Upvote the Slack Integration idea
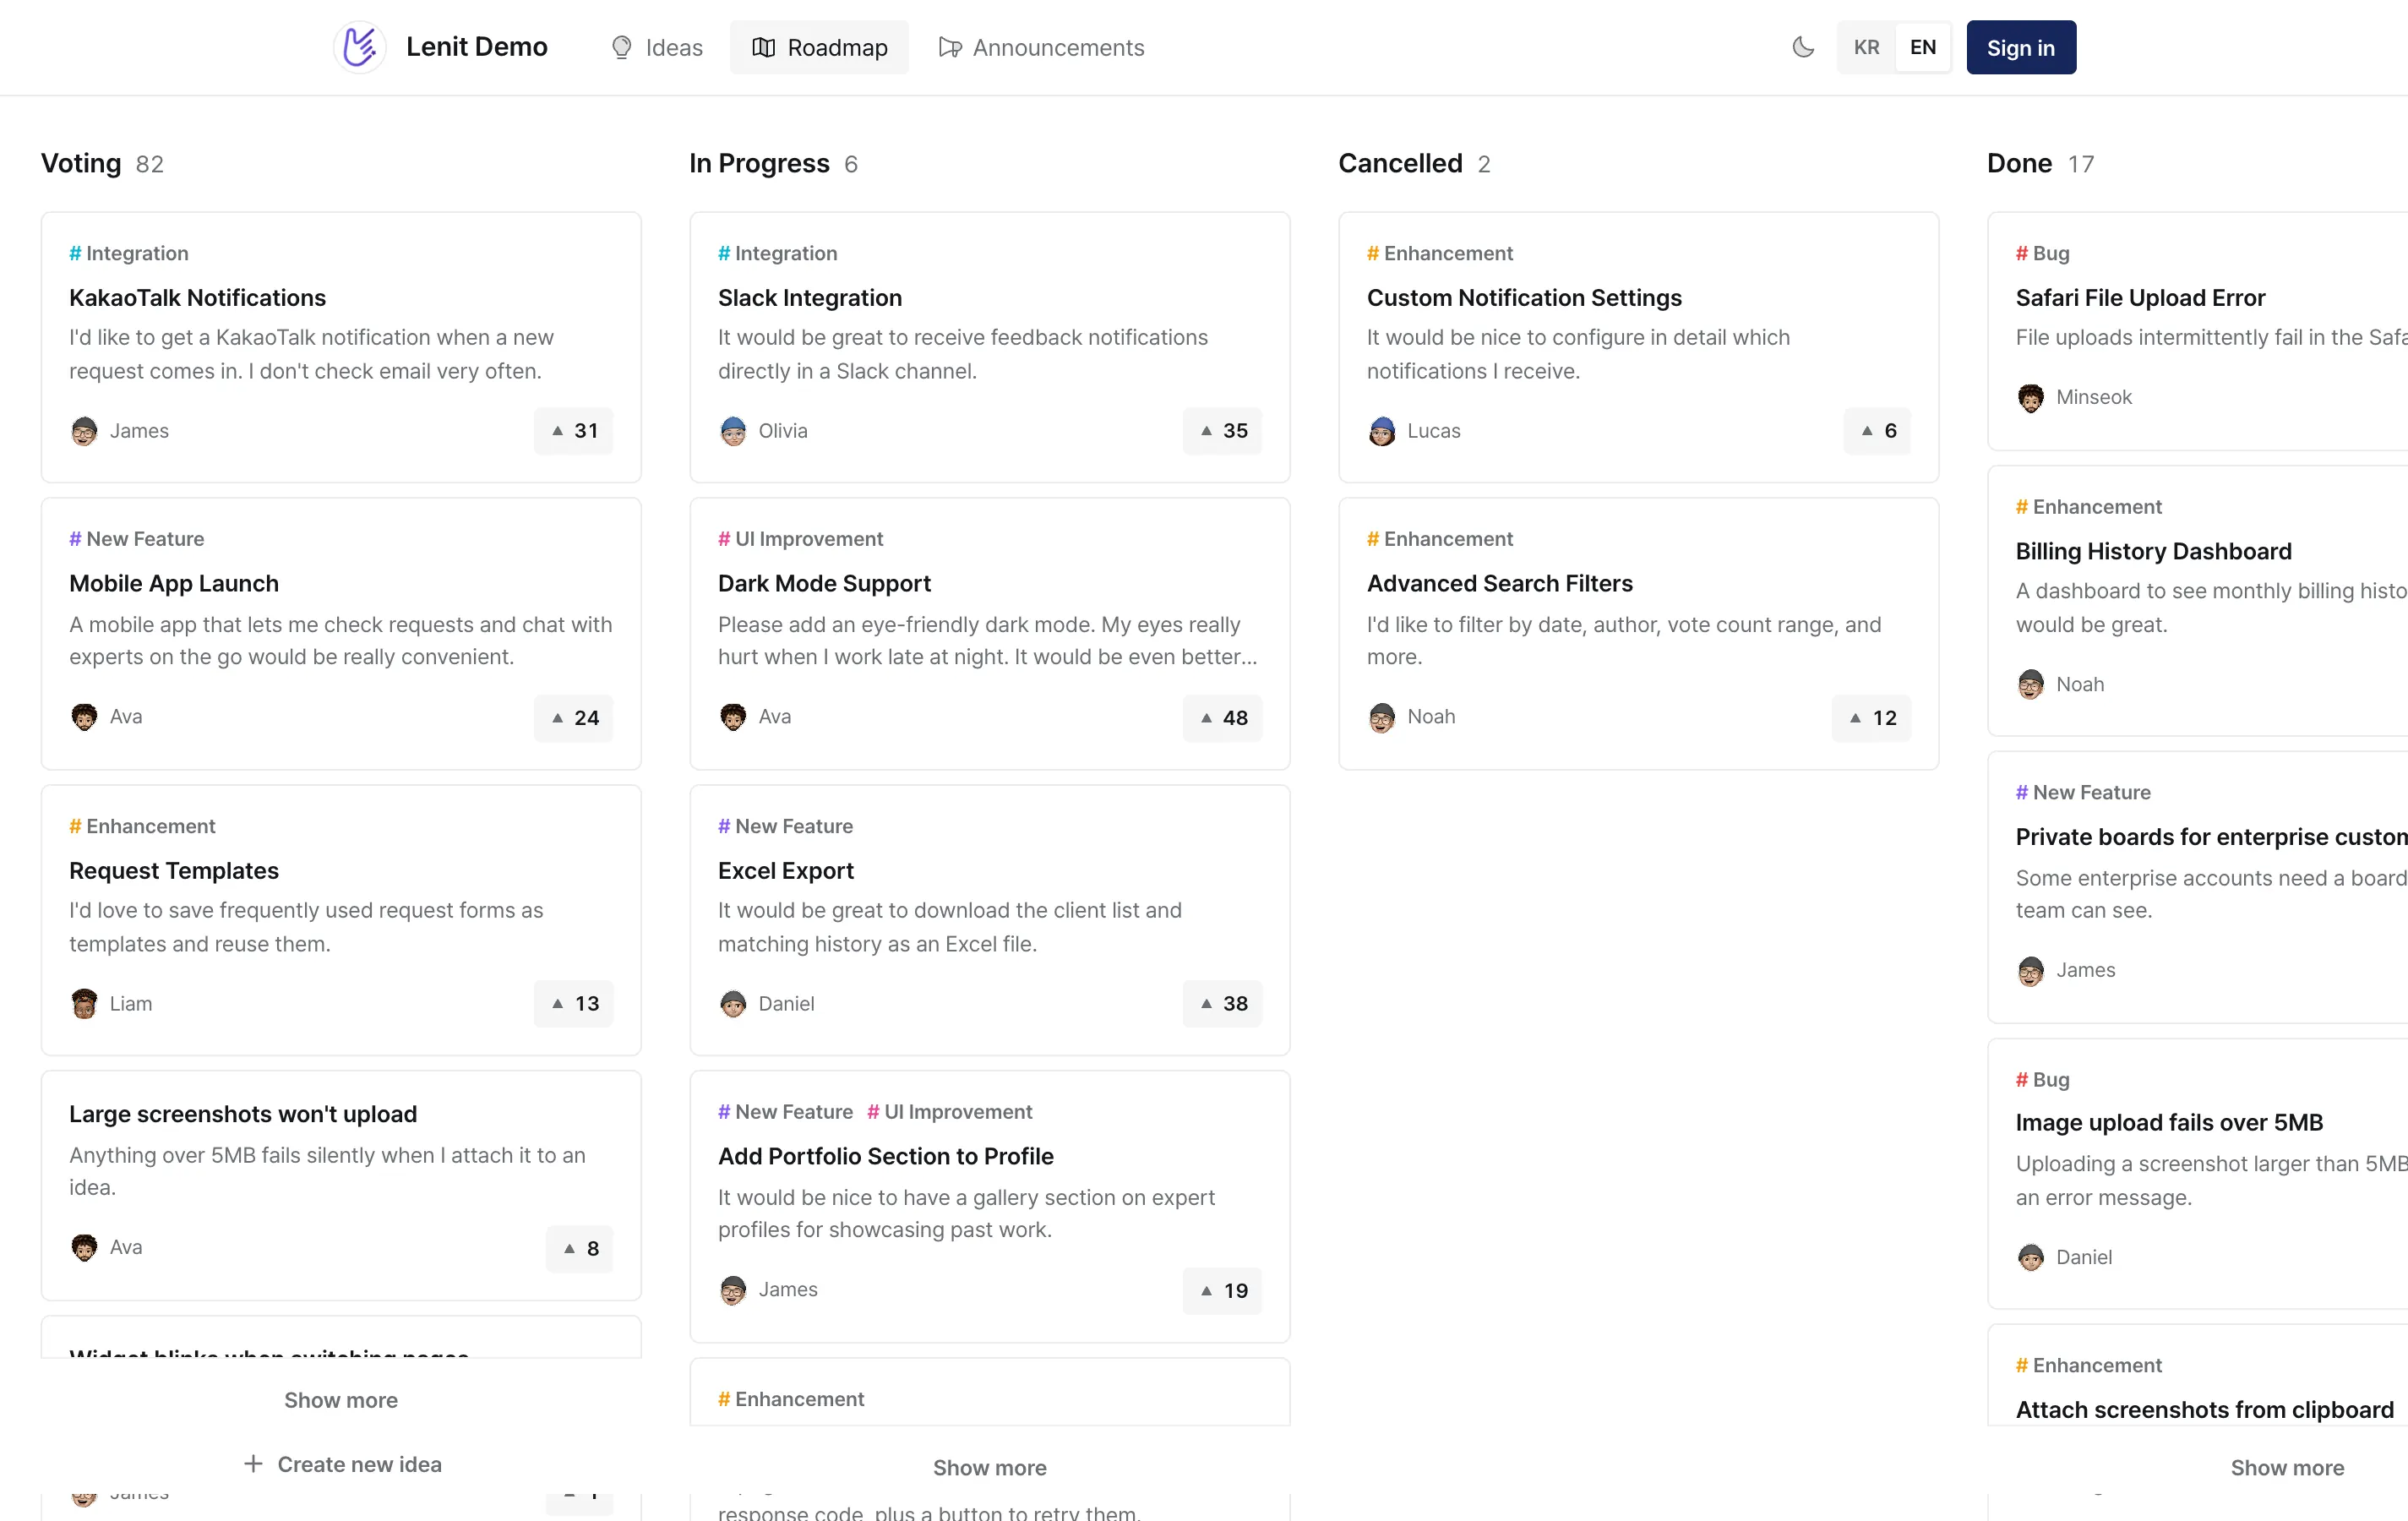 point(1222,431)
